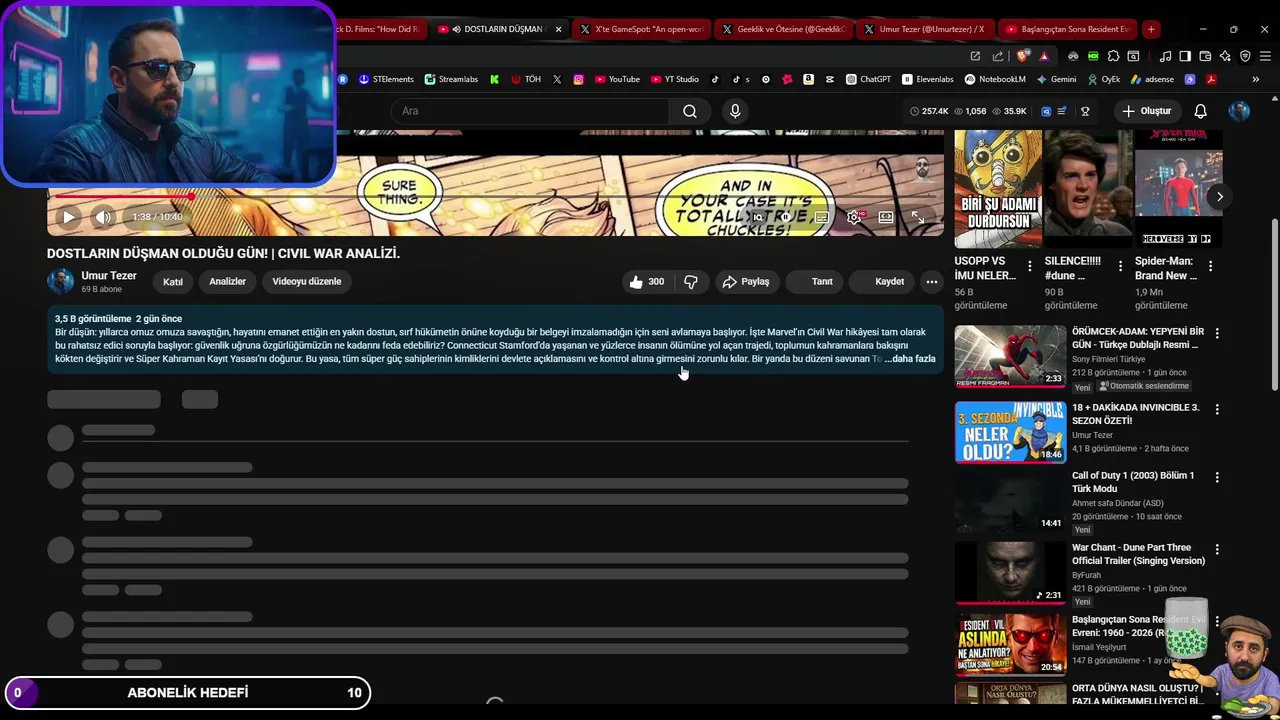Expand description with ...daha fazla
Image resolution: width=1280 pixels, height=720 pixels.
click(910, 359)
